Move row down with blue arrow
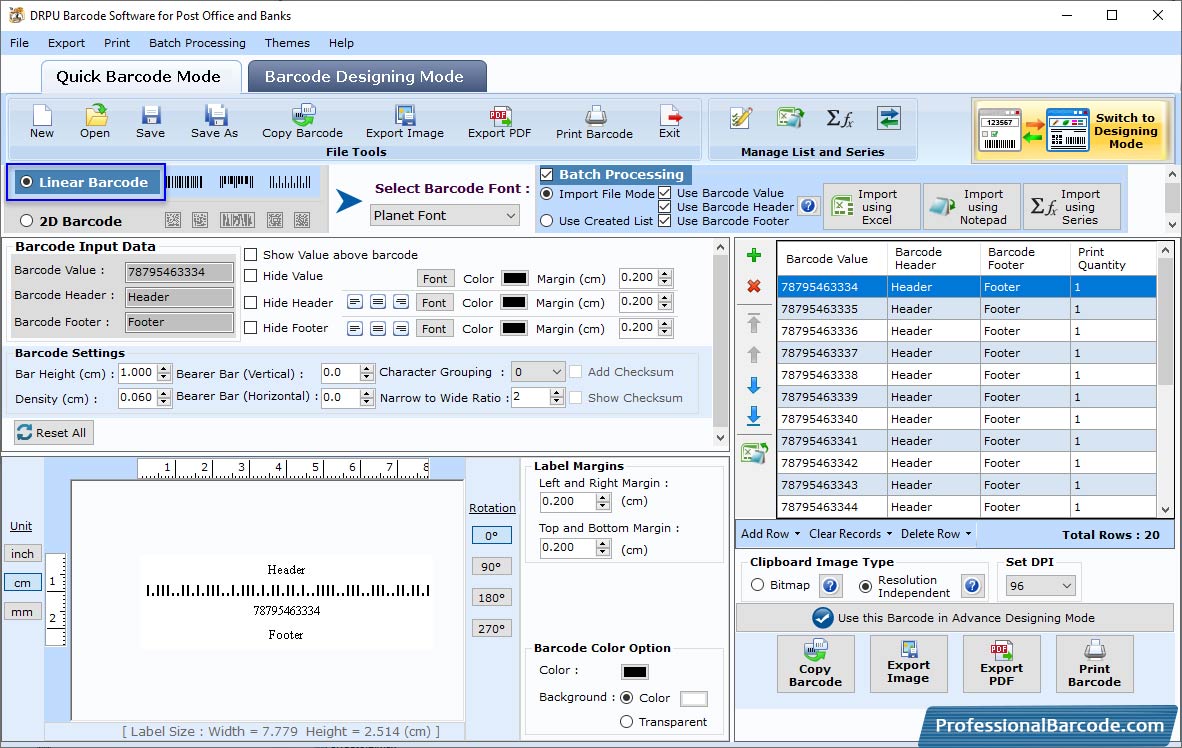 click(x=753, y=385)
